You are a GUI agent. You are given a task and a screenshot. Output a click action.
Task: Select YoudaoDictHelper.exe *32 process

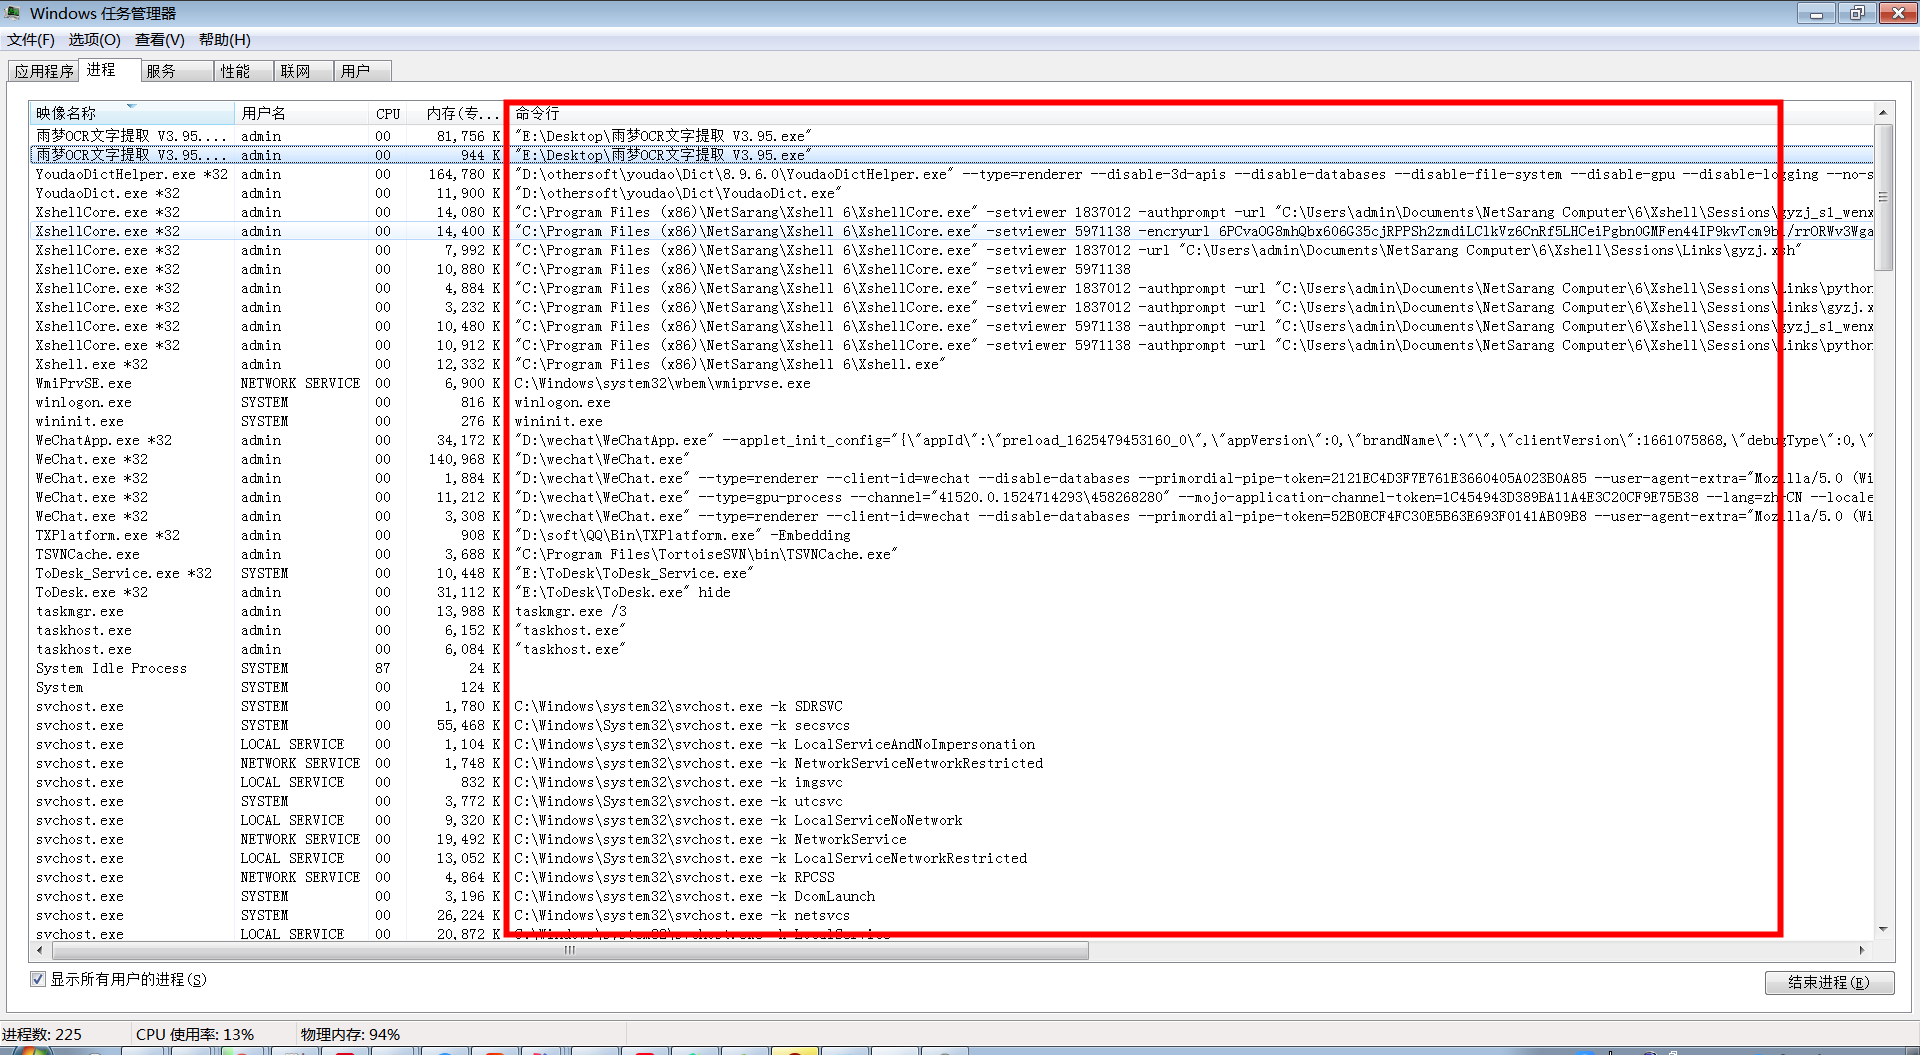point(952,174)
